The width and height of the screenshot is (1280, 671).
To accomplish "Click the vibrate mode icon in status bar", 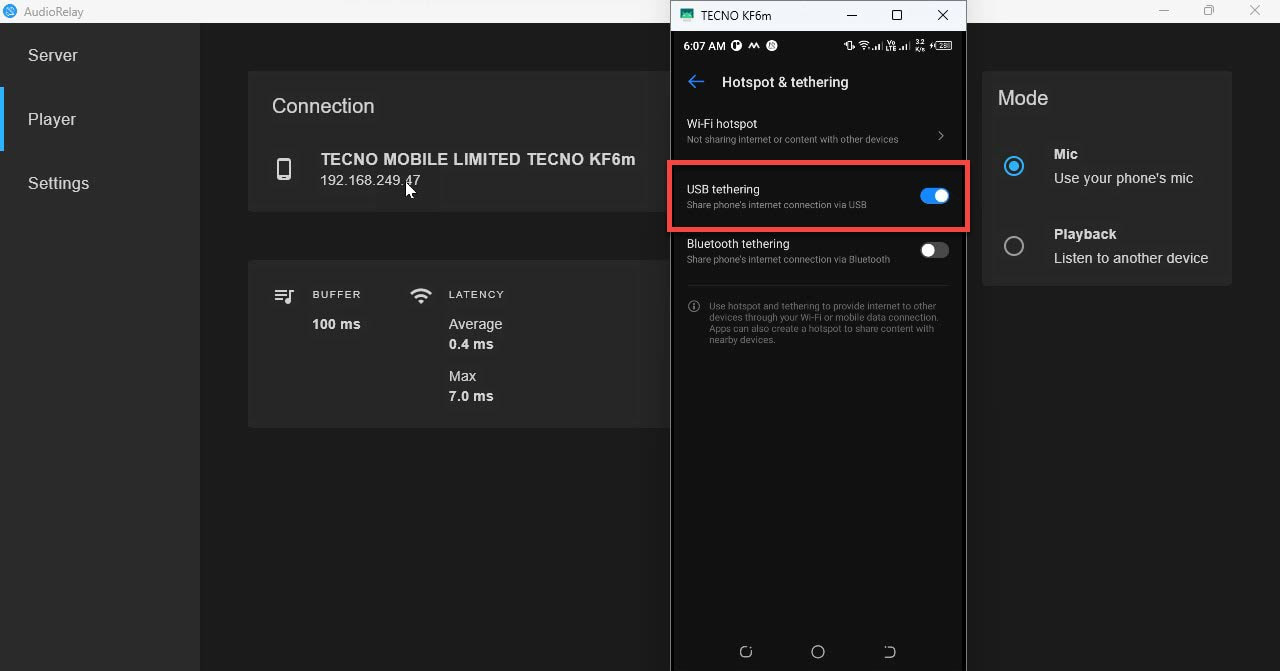I will (849, 46).
